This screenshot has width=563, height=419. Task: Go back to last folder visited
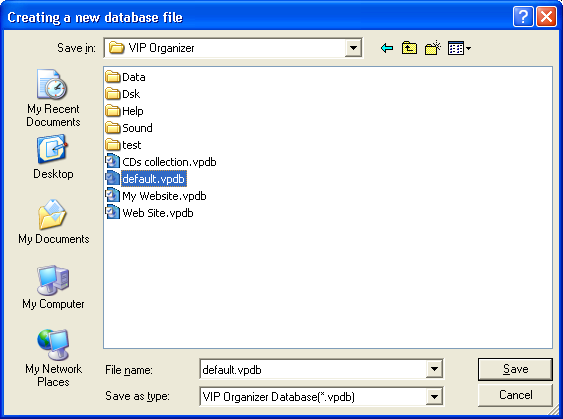[387, 48]
